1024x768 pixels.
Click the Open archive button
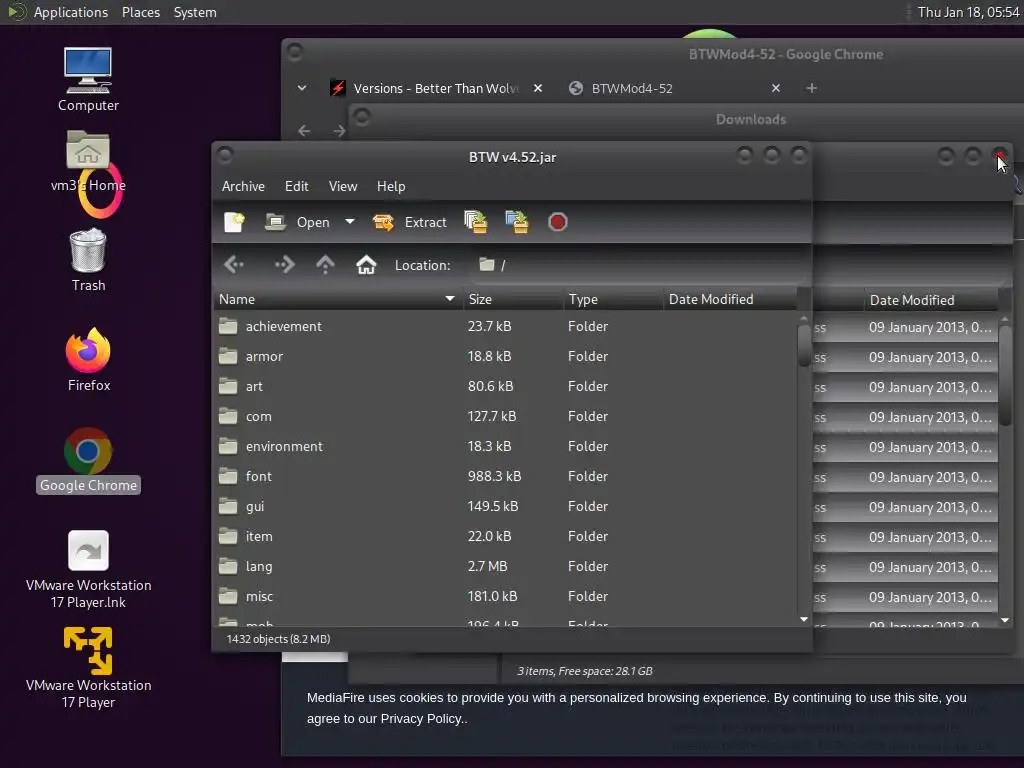297,222
